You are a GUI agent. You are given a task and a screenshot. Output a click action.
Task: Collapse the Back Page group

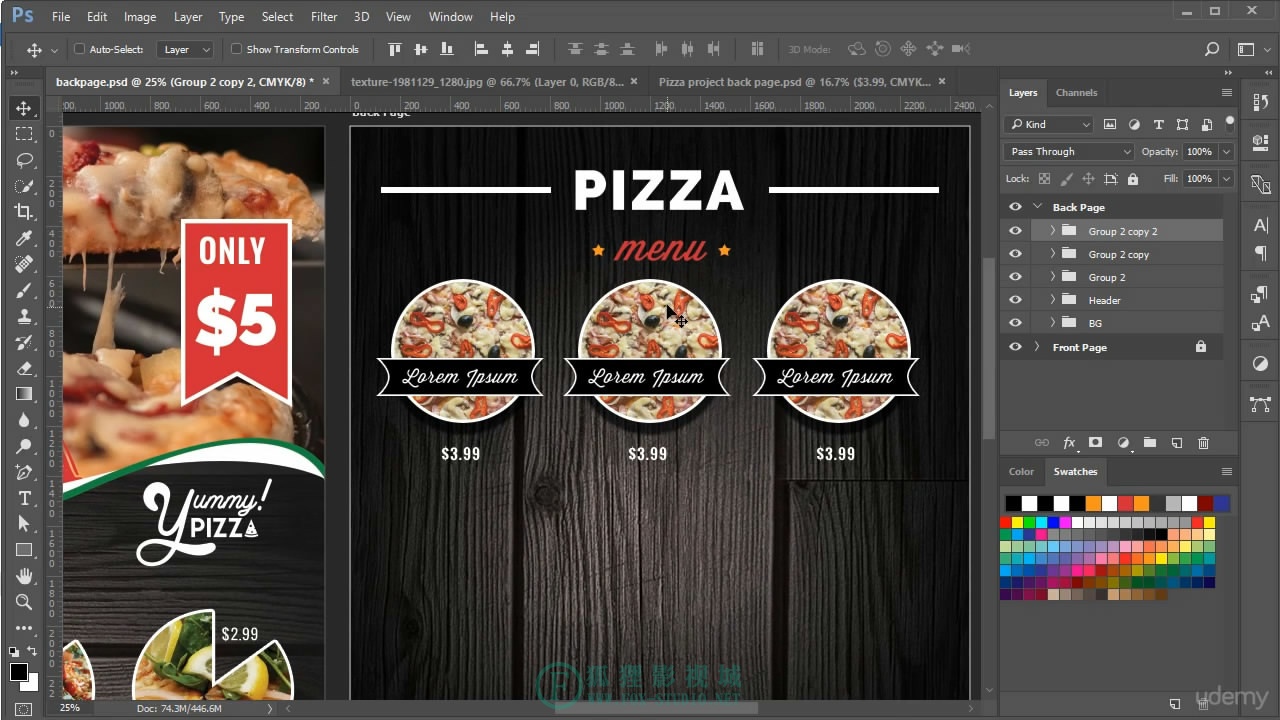[x=1037, y=207]
